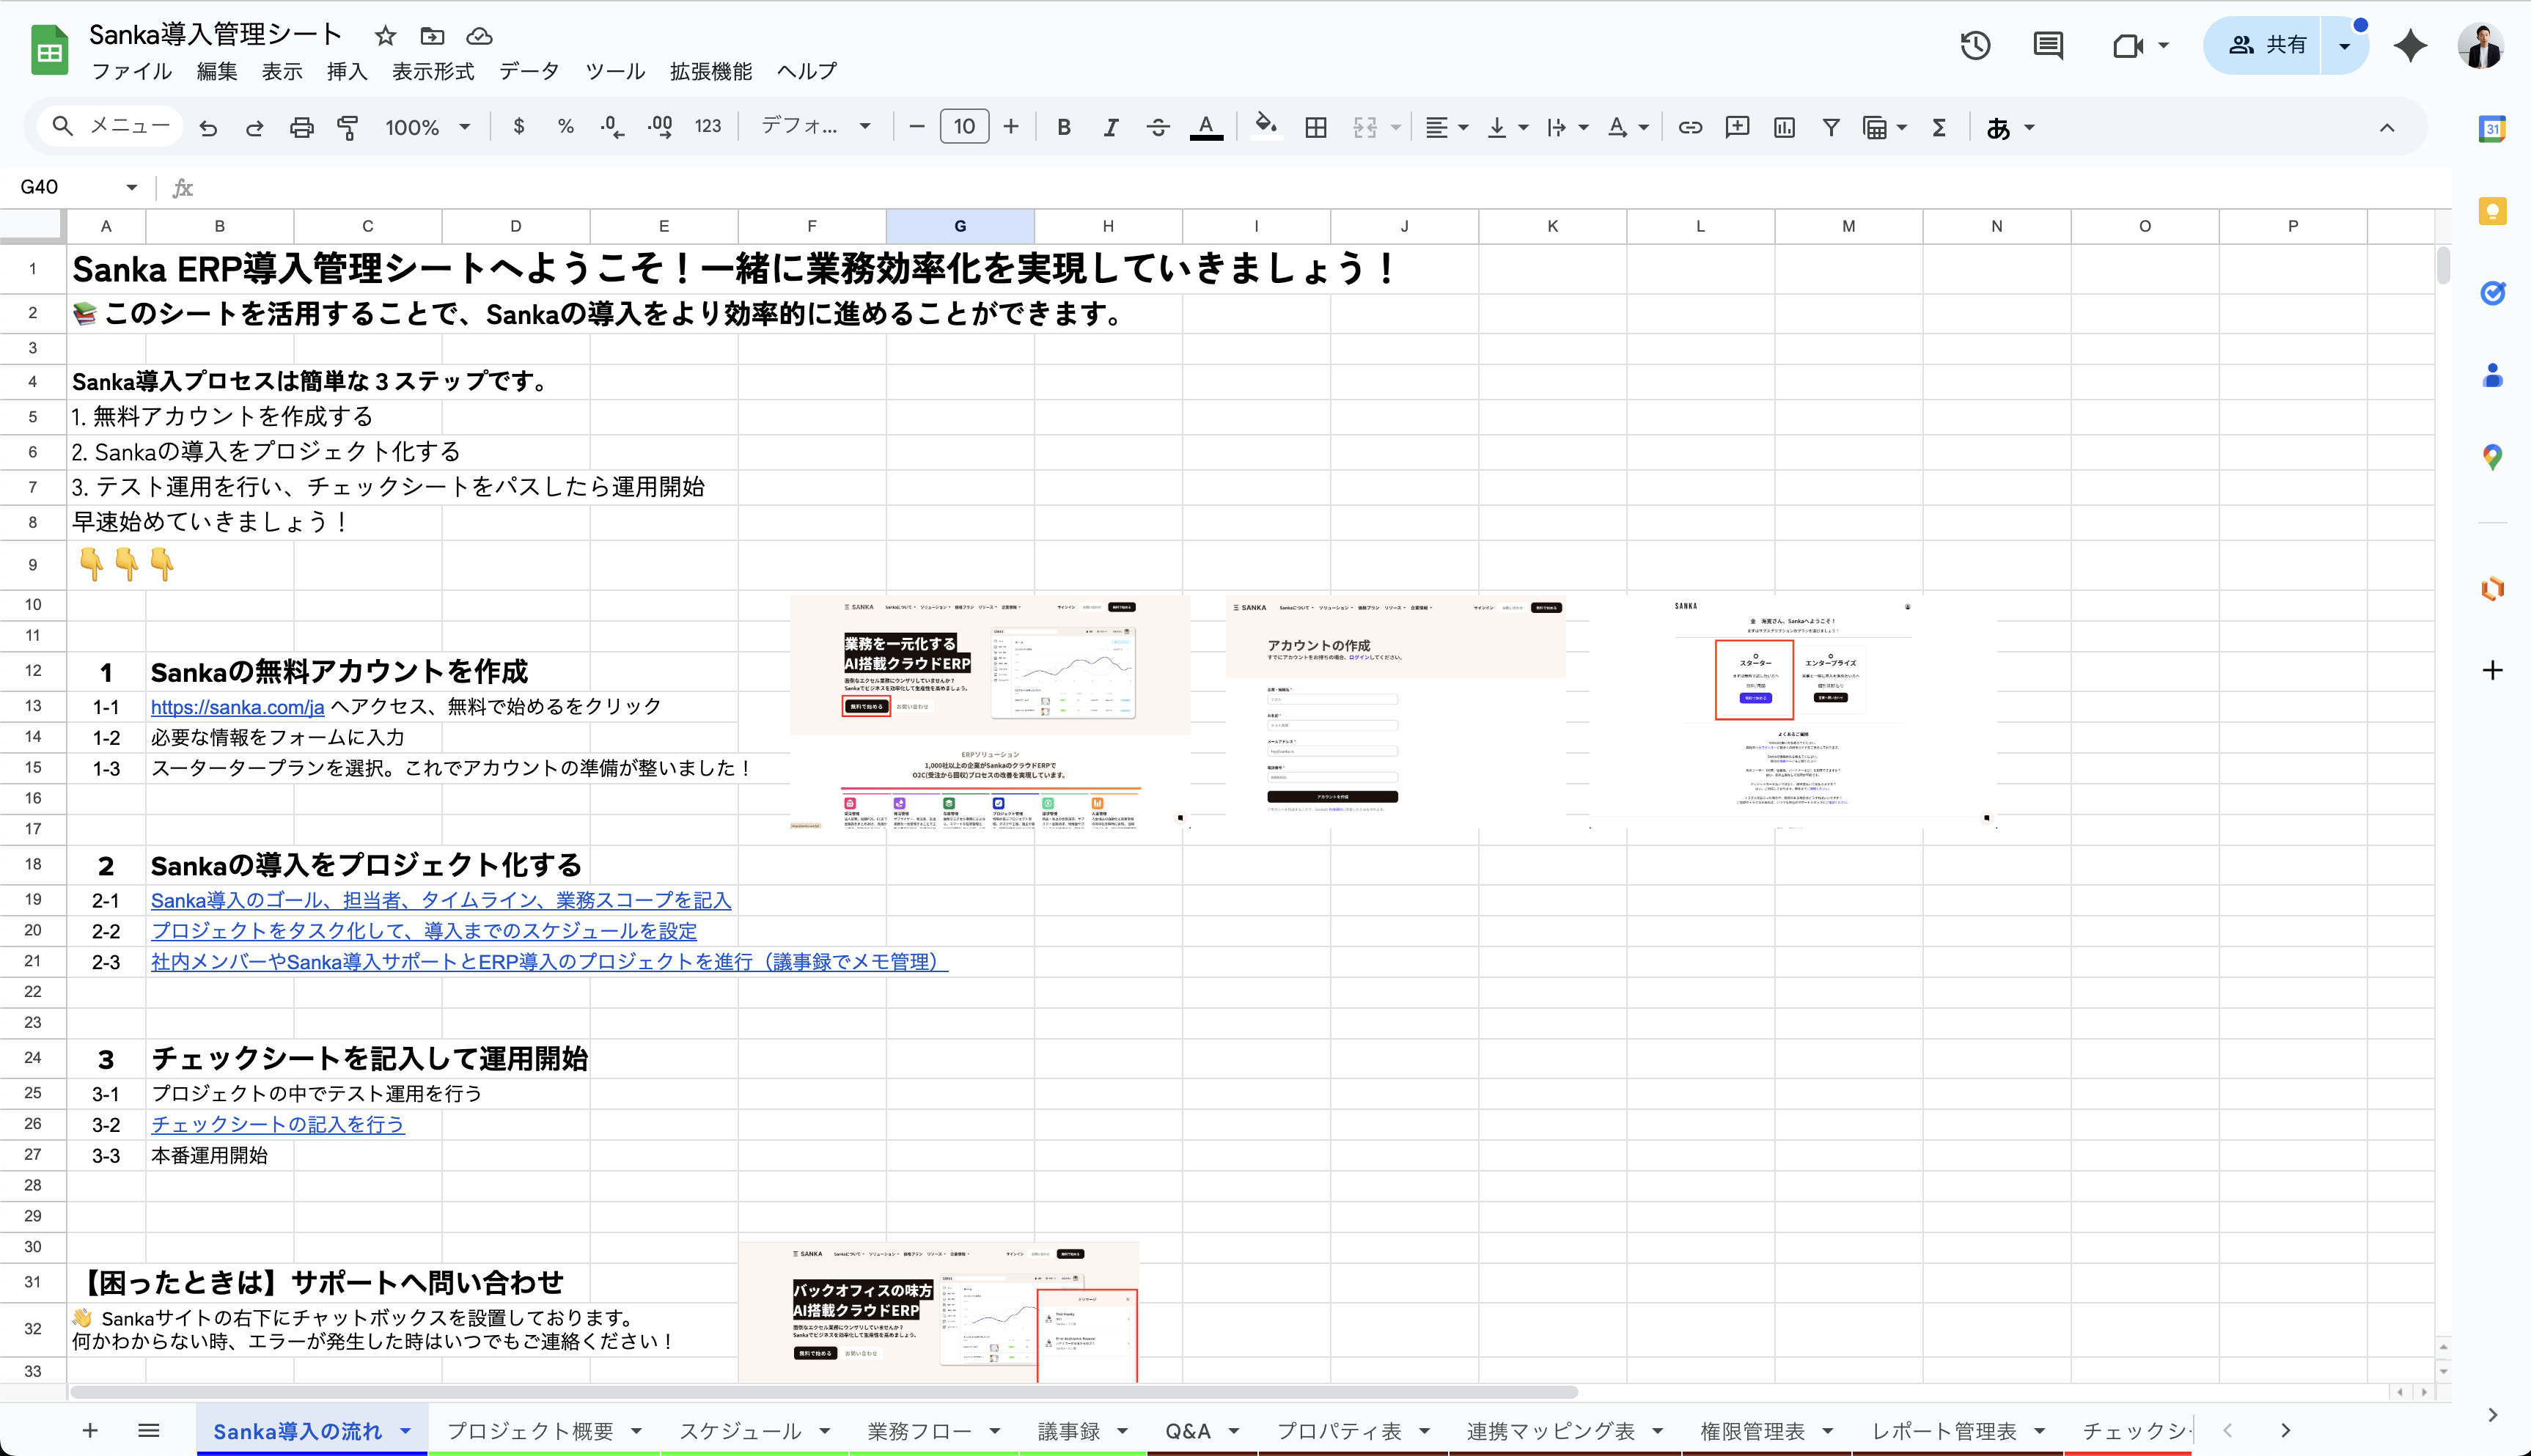The image size is (2531, 1456).
Task: Click the paint format roller icon
Action: coord(347,127)
